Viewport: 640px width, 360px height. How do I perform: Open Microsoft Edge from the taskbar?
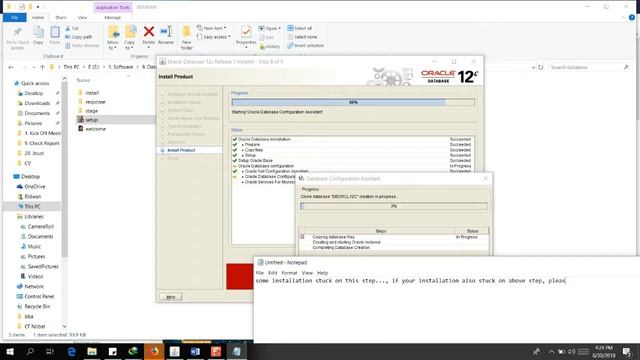point(71,351)
